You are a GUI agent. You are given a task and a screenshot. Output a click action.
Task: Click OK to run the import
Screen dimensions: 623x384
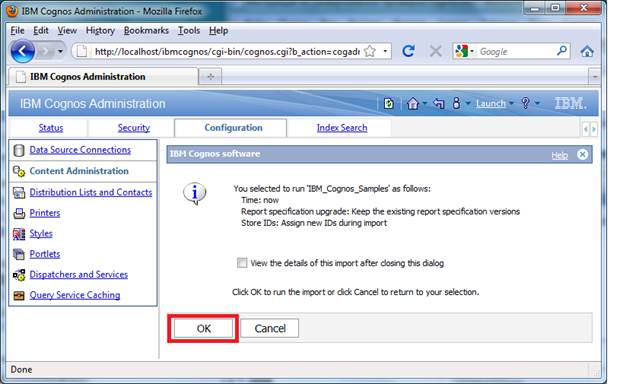click(x=203, y=328)
